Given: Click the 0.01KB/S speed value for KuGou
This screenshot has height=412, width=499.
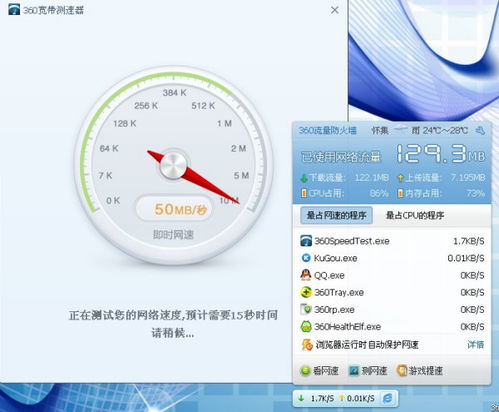Looking at the screenshot, I should pos(466,258).
